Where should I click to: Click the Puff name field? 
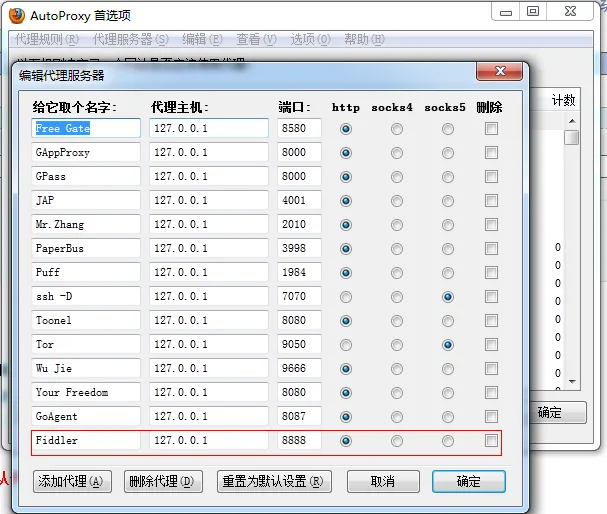coord(86,272)
